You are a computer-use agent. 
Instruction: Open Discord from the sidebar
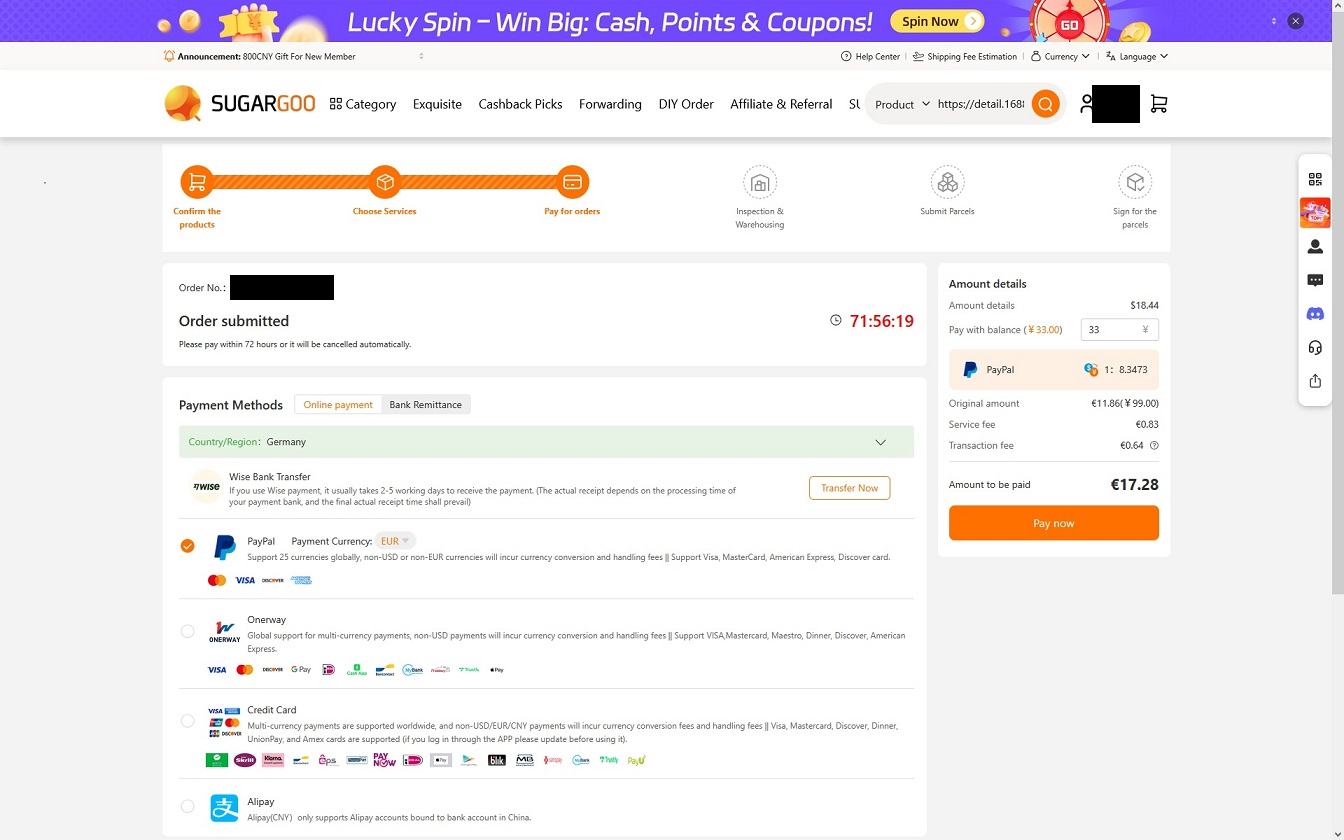(x=1315, y=314)
